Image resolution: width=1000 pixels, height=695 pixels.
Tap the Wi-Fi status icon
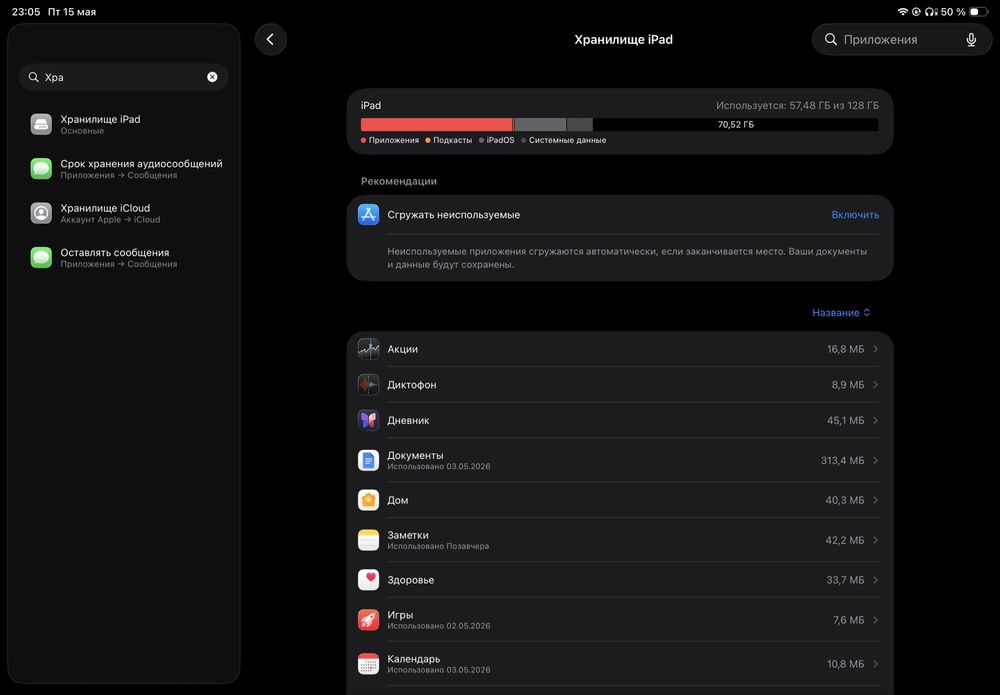(902, 11)
